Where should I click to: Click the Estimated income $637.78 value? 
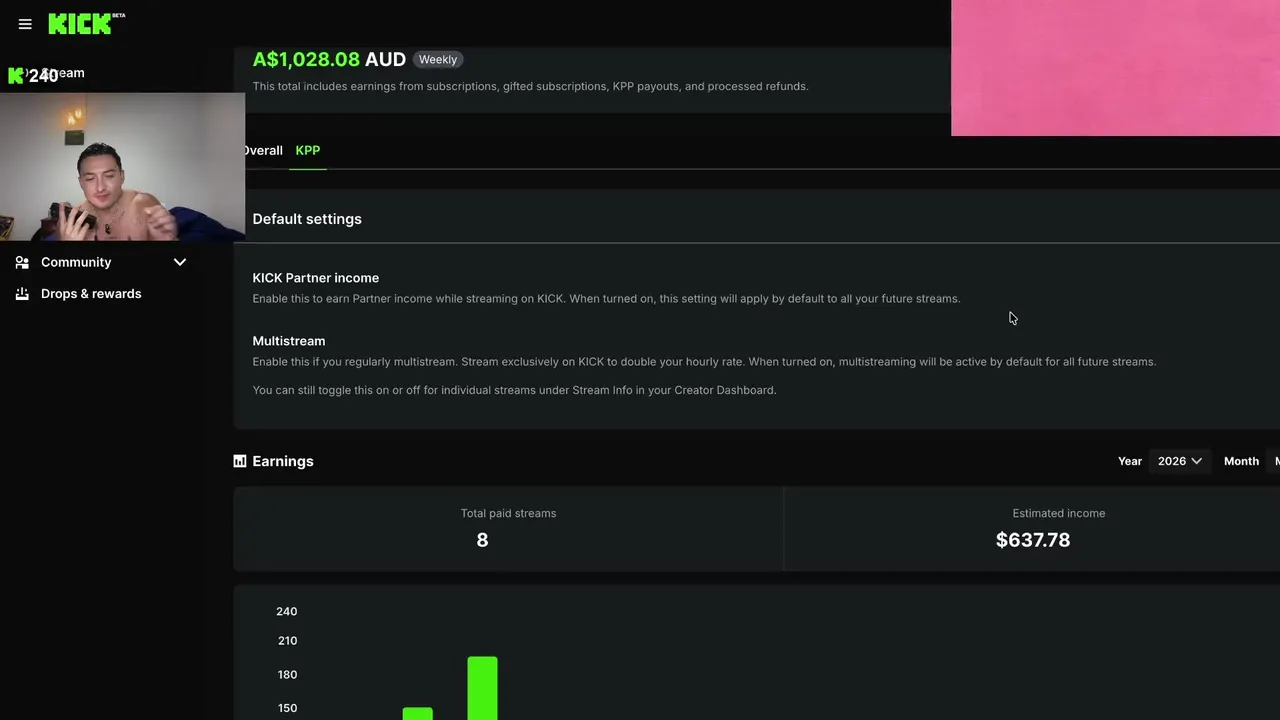click(1033, 540)
